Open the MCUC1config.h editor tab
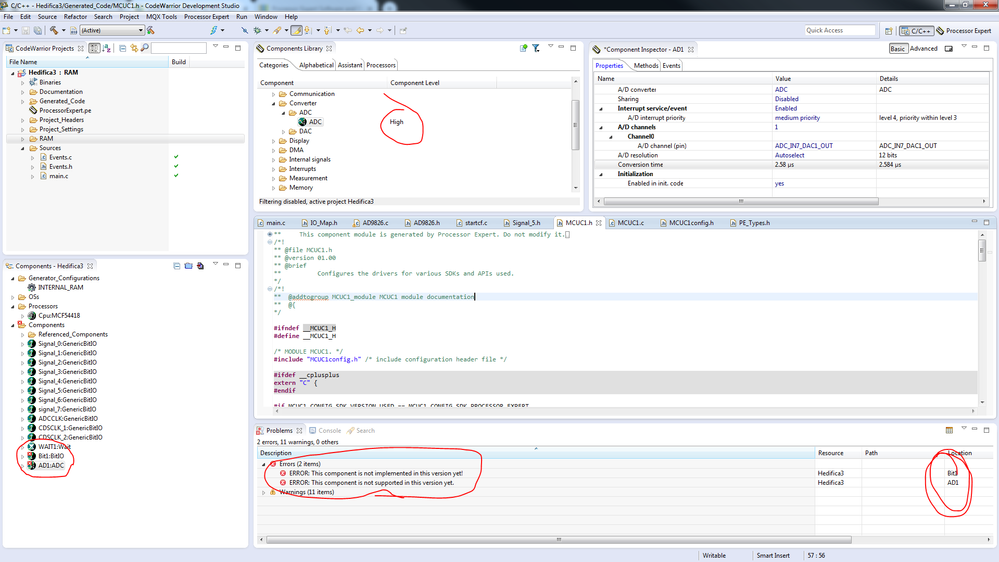The image size is (999, 562). (690, 223)
